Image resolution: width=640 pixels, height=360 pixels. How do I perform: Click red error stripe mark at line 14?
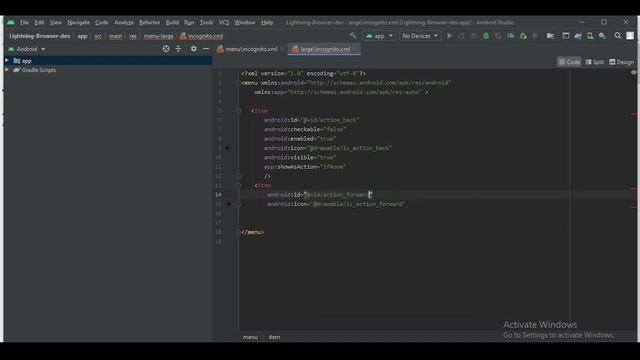[633, 189]
